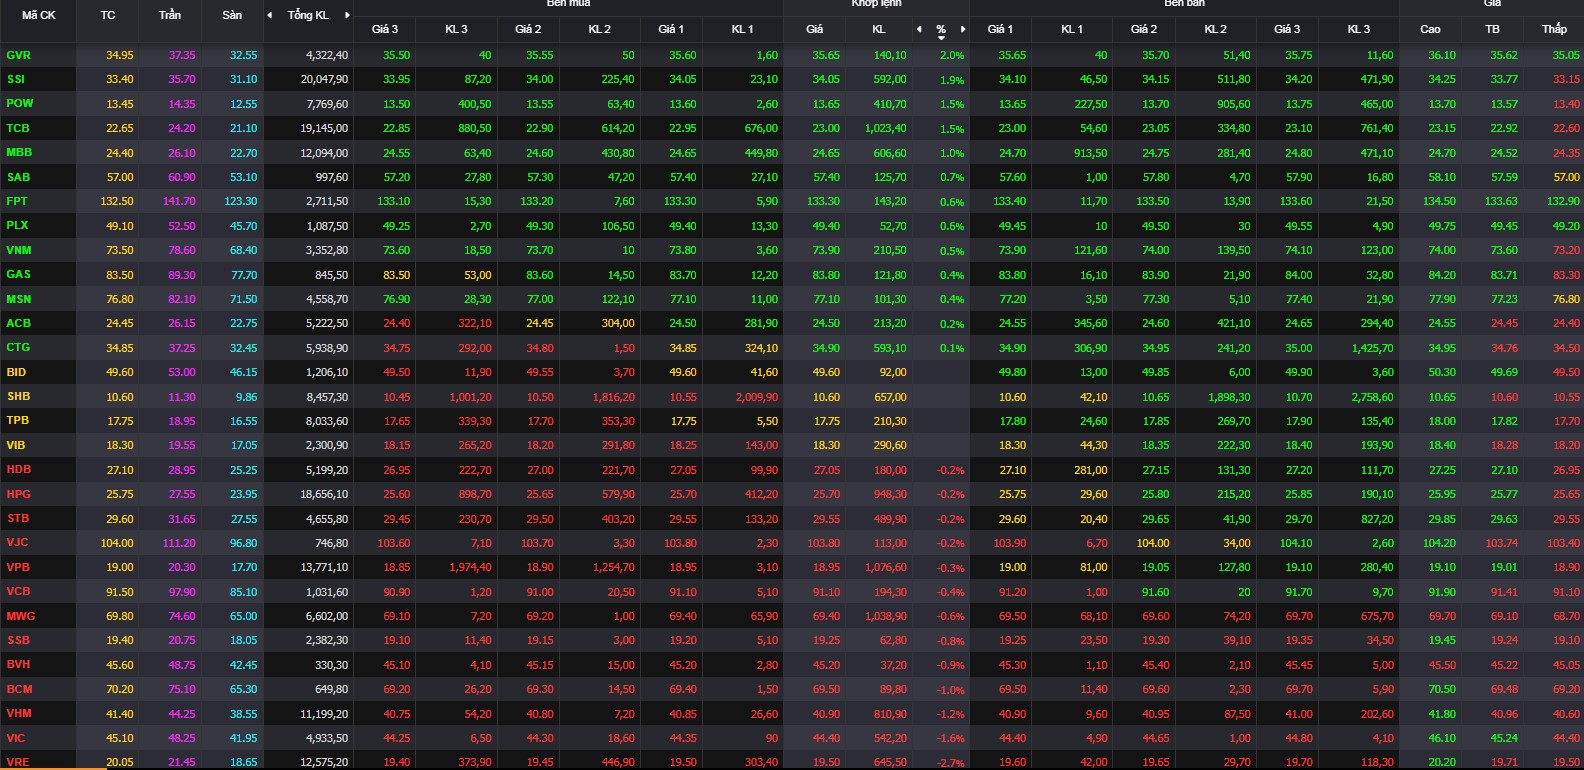Select MWG matched volume 1,038,90
1584x770 pixels.
coord(886,616)
